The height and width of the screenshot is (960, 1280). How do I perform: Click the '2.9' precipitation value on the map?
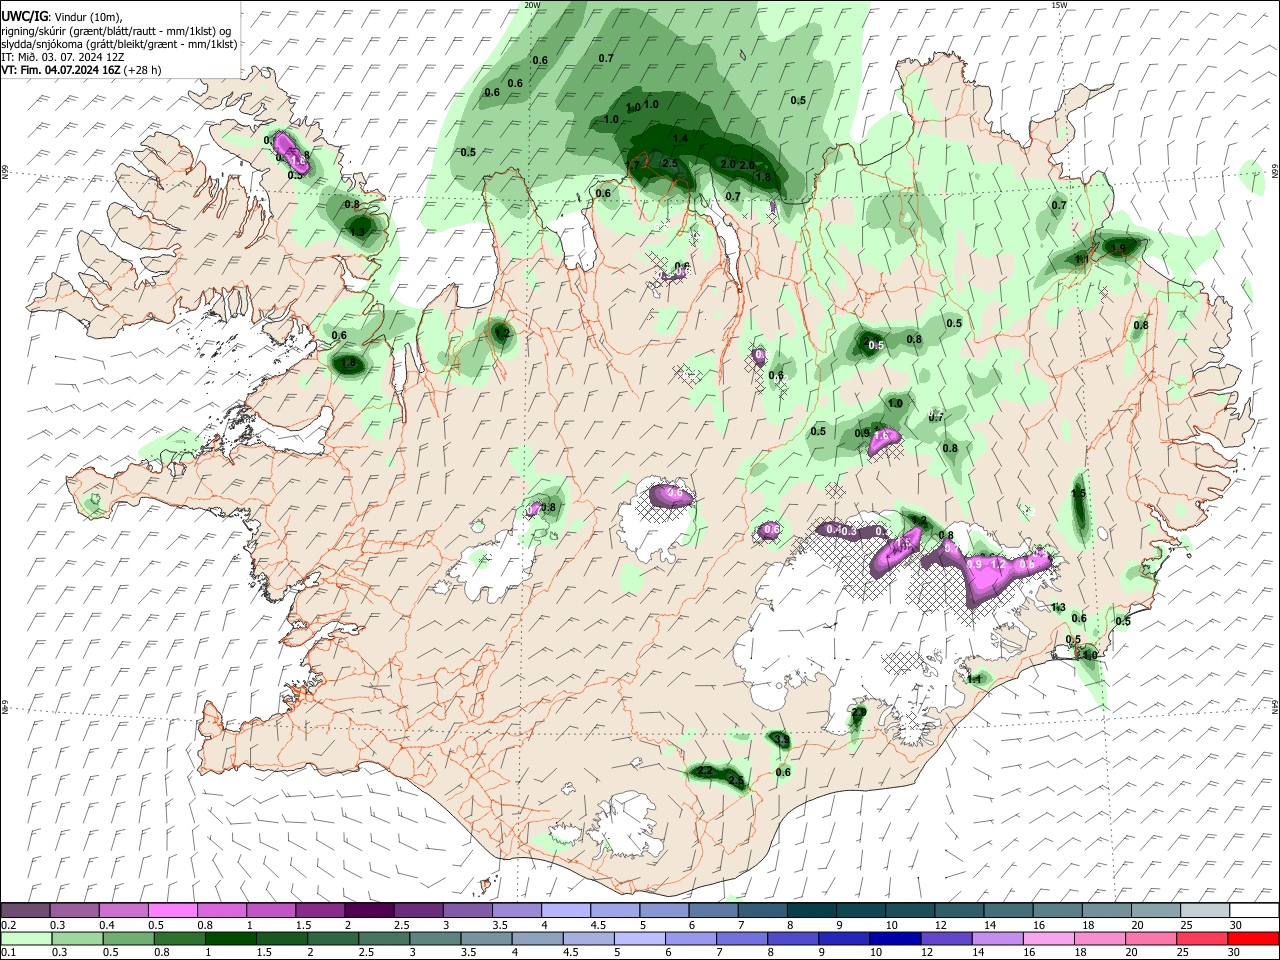click(x=858, y=712)
